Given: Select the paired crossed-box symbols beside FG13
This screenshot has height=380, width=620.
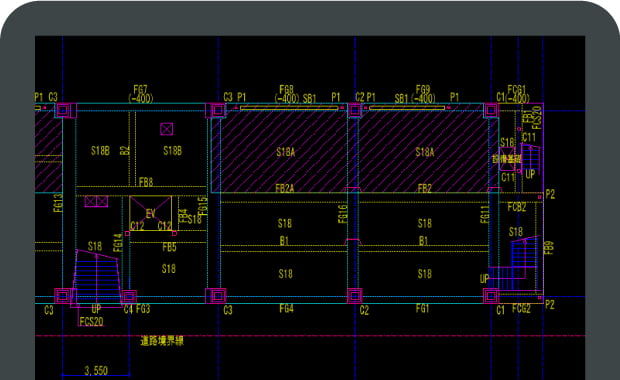Looking at the screenshot, I should click(x=96, y=201).
